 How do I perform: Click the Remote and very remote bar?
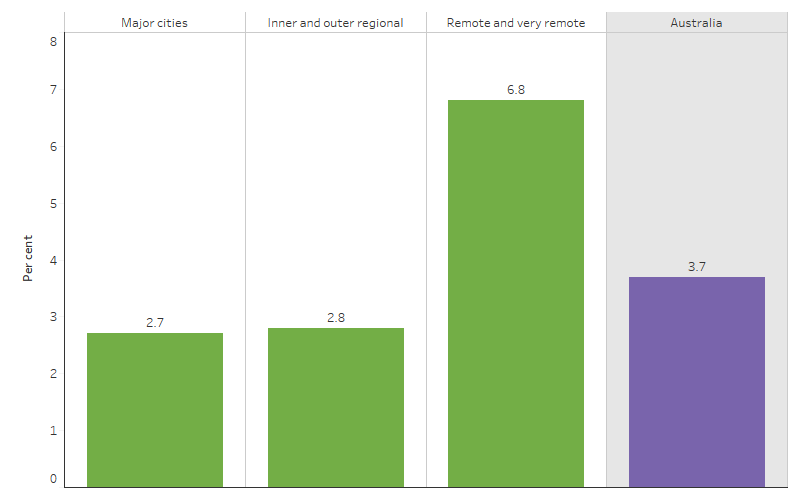click(516, 294)
